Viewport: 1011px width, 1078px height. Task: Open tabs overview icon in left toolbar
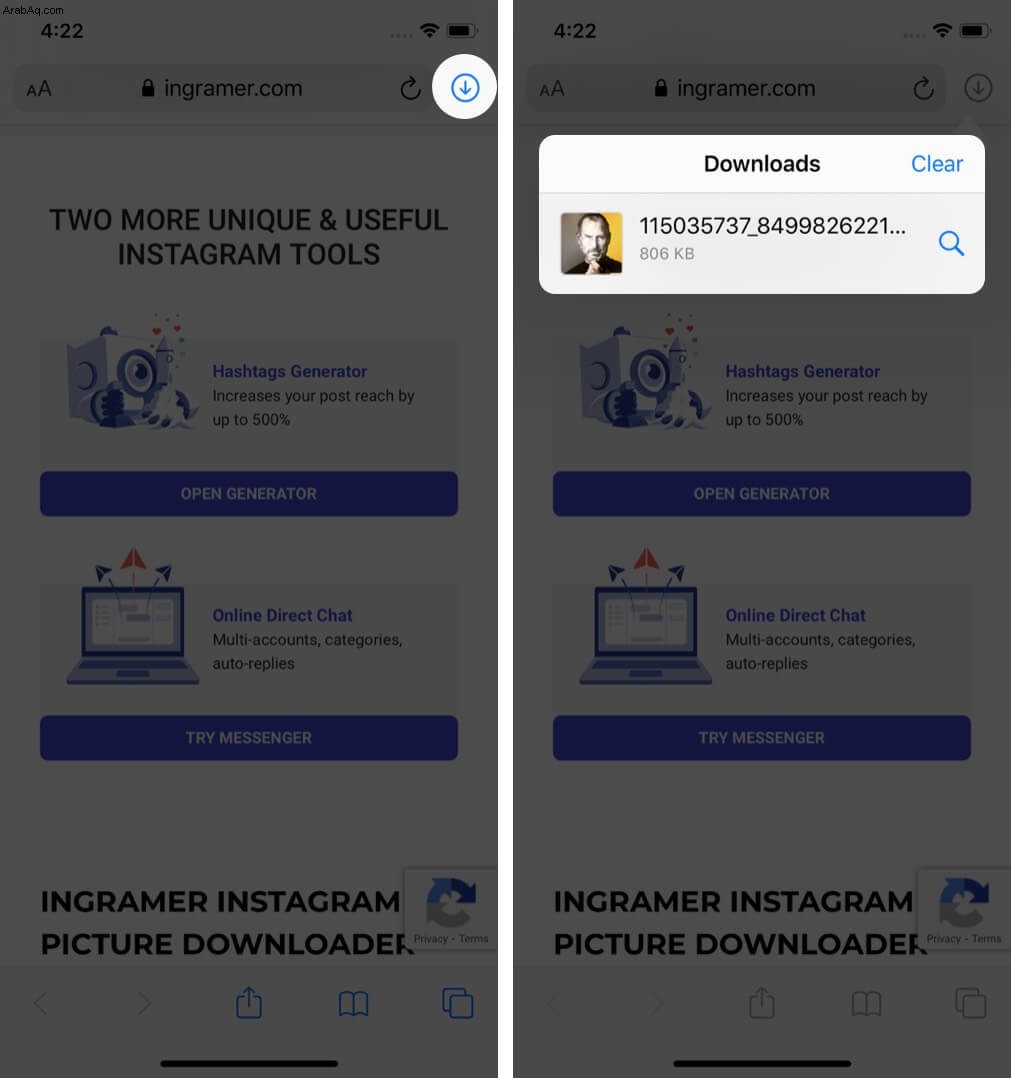point(458,1003)
